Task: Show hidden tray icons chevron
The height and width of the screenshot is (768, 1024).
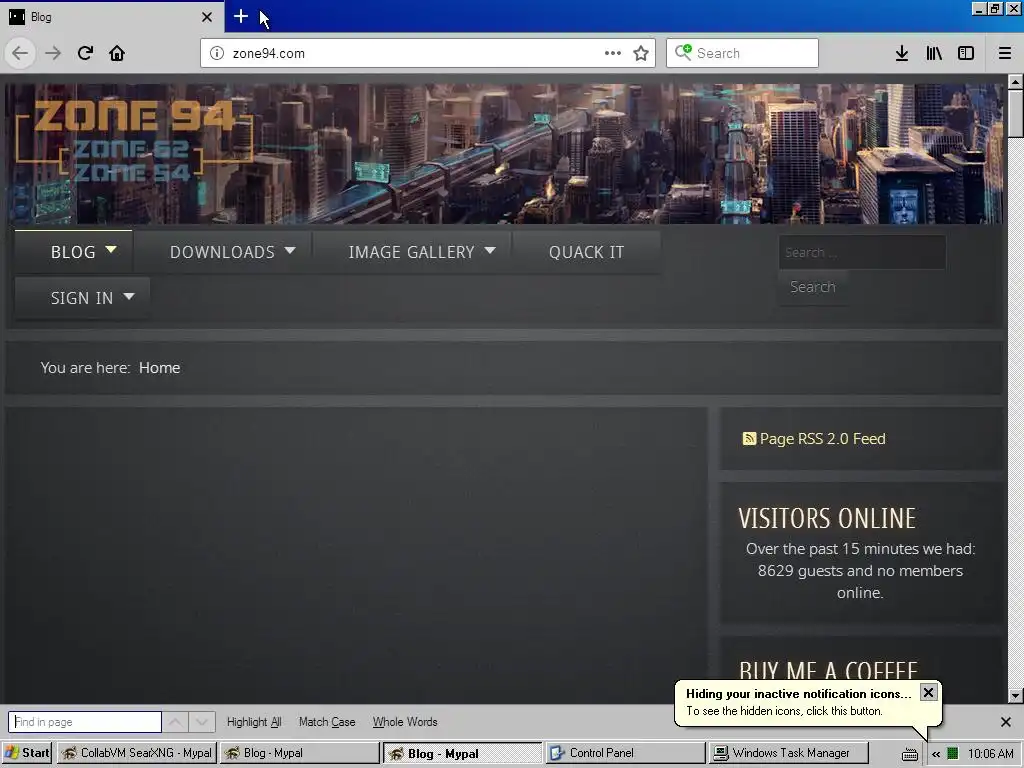Action: 936,754
